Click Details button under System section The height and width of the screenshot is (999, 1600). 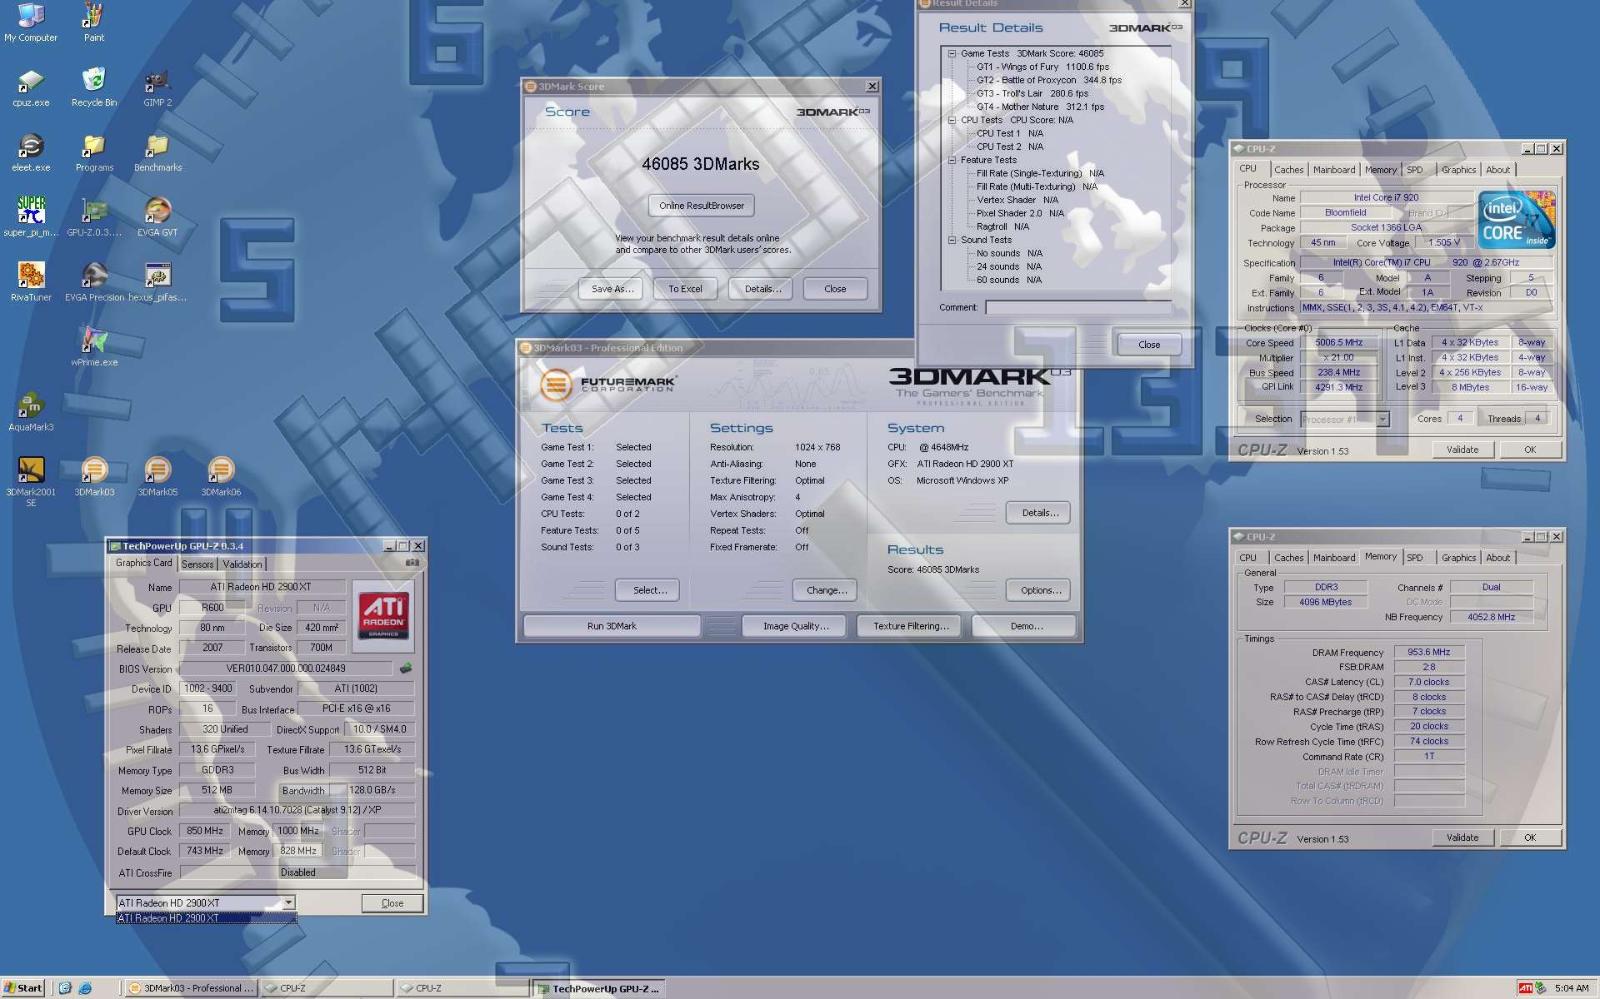(x=1039, y=513)
